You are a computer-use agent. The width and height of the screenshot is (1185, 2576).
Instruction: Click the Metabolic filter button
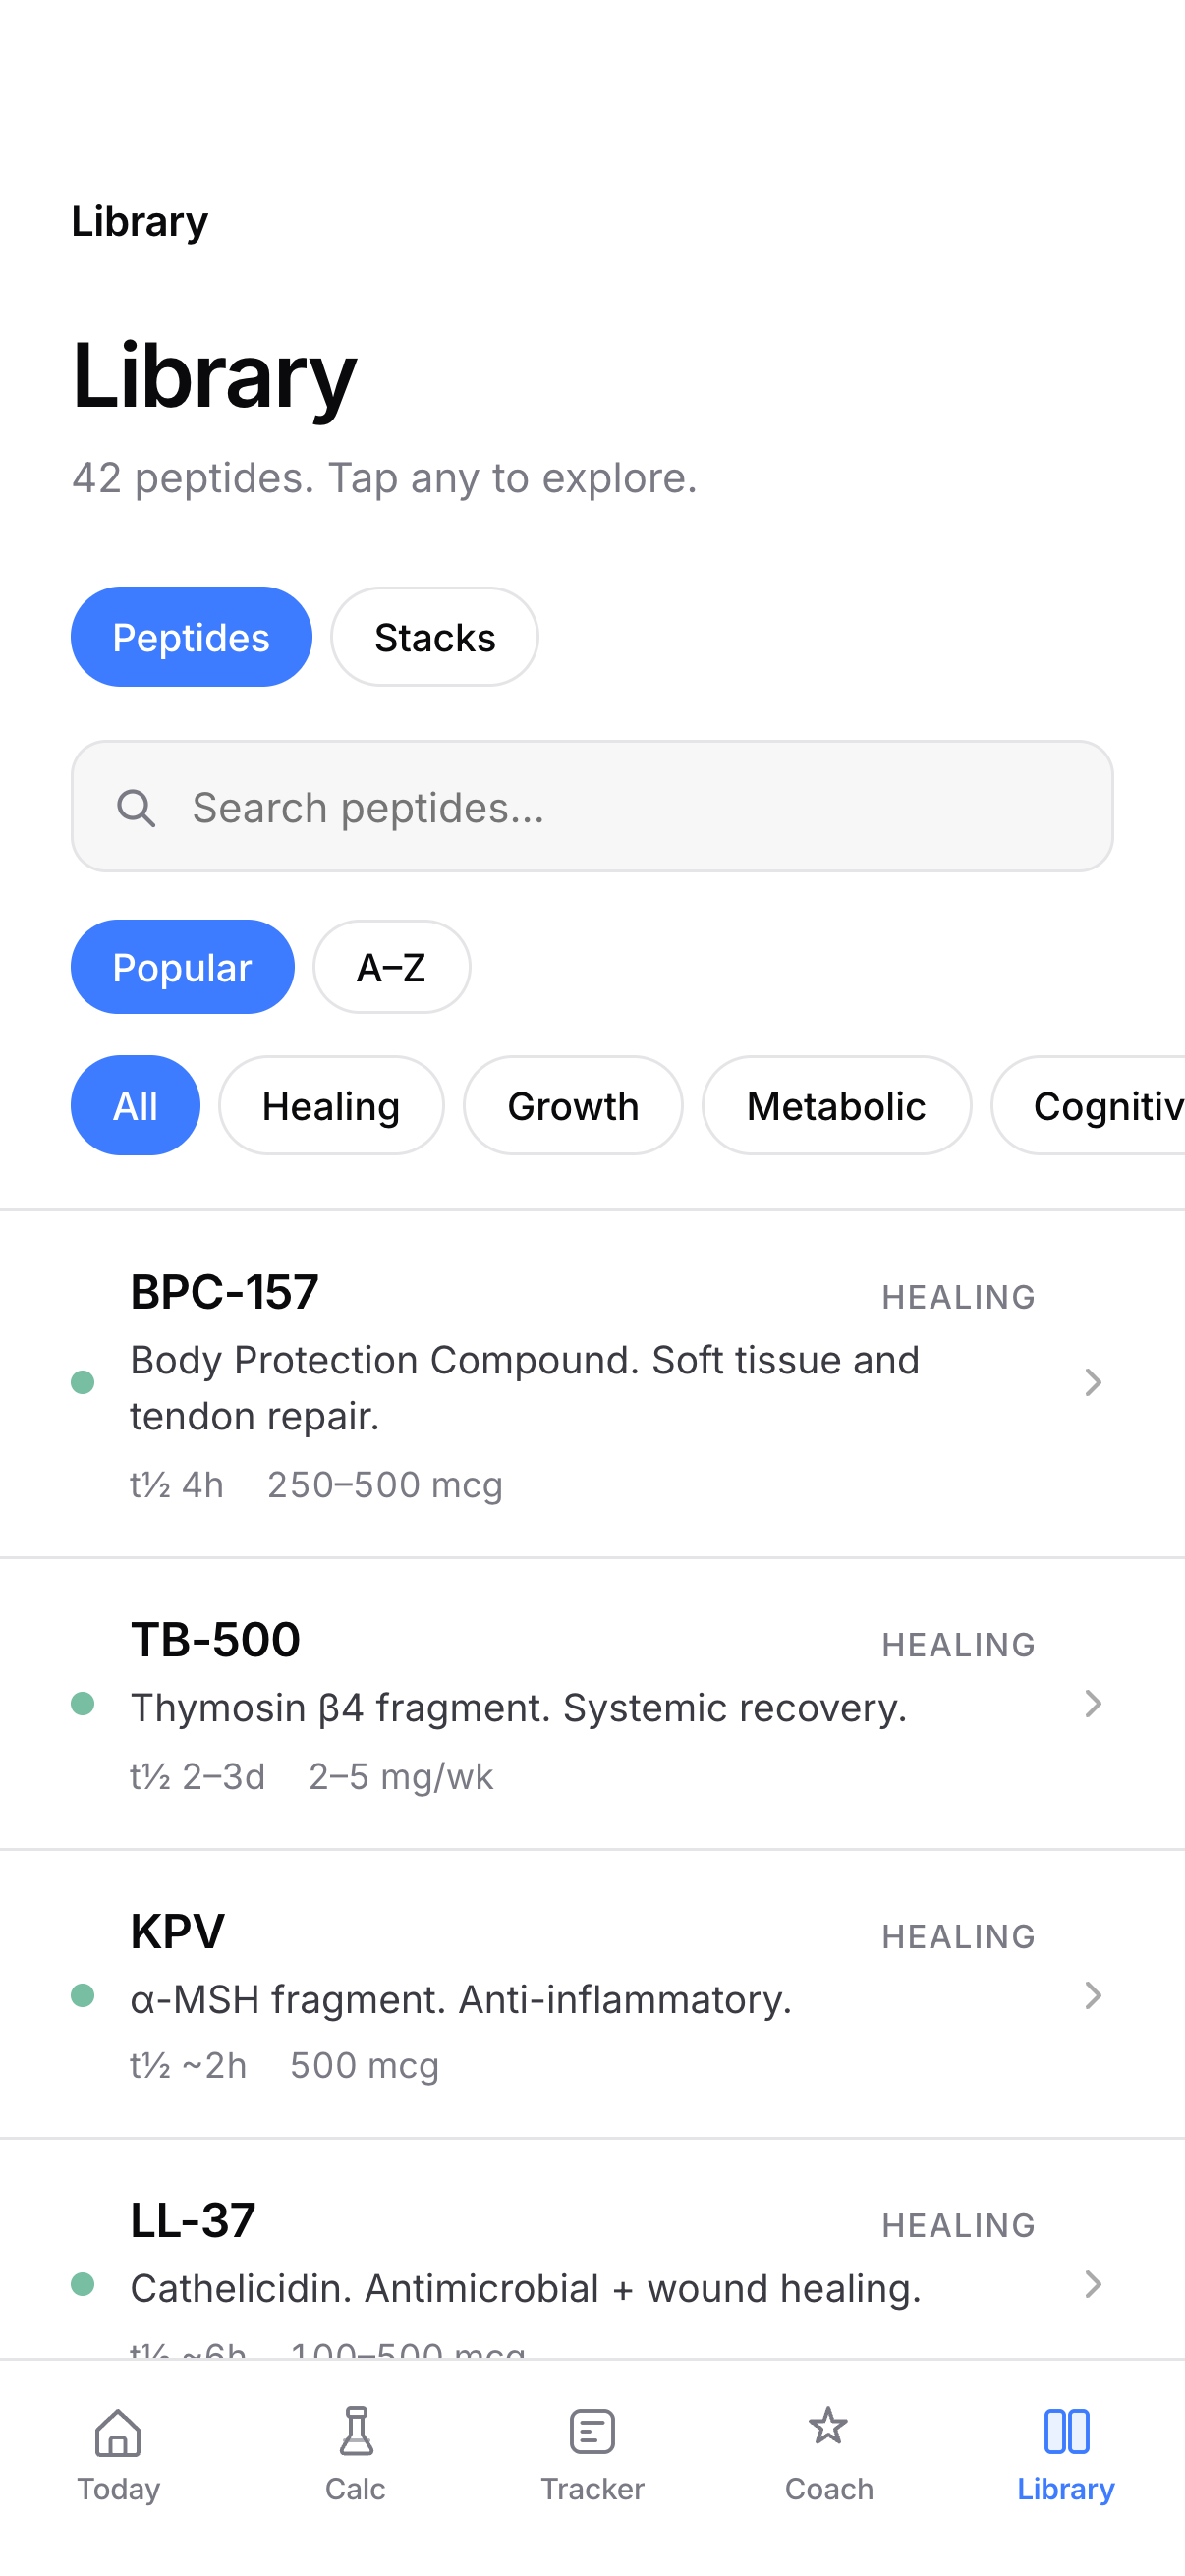836,1105
